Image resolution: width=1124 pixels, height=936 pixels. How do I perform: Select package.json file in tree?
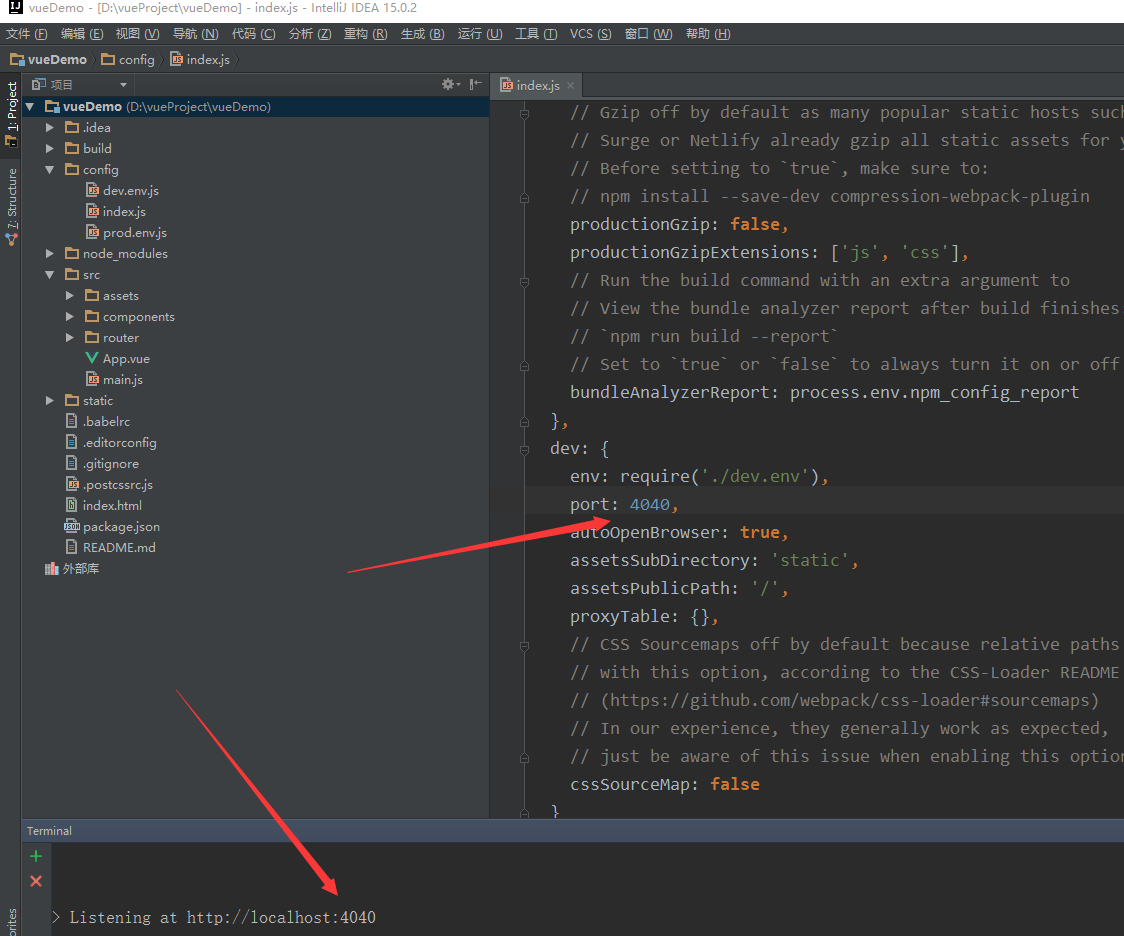pos(112,527)
